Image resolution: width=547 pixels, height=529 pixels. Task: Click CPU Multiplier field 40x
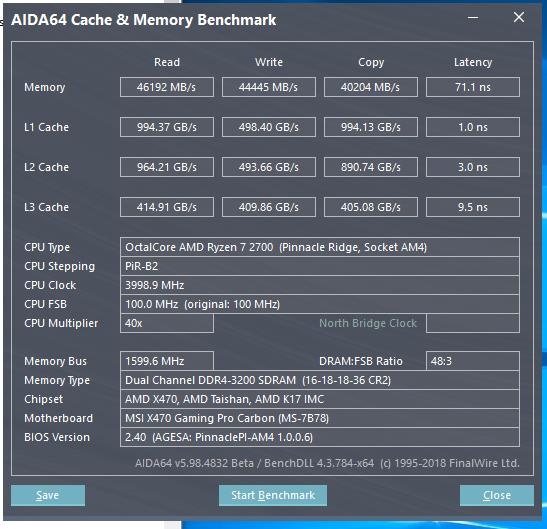point(167,323)
